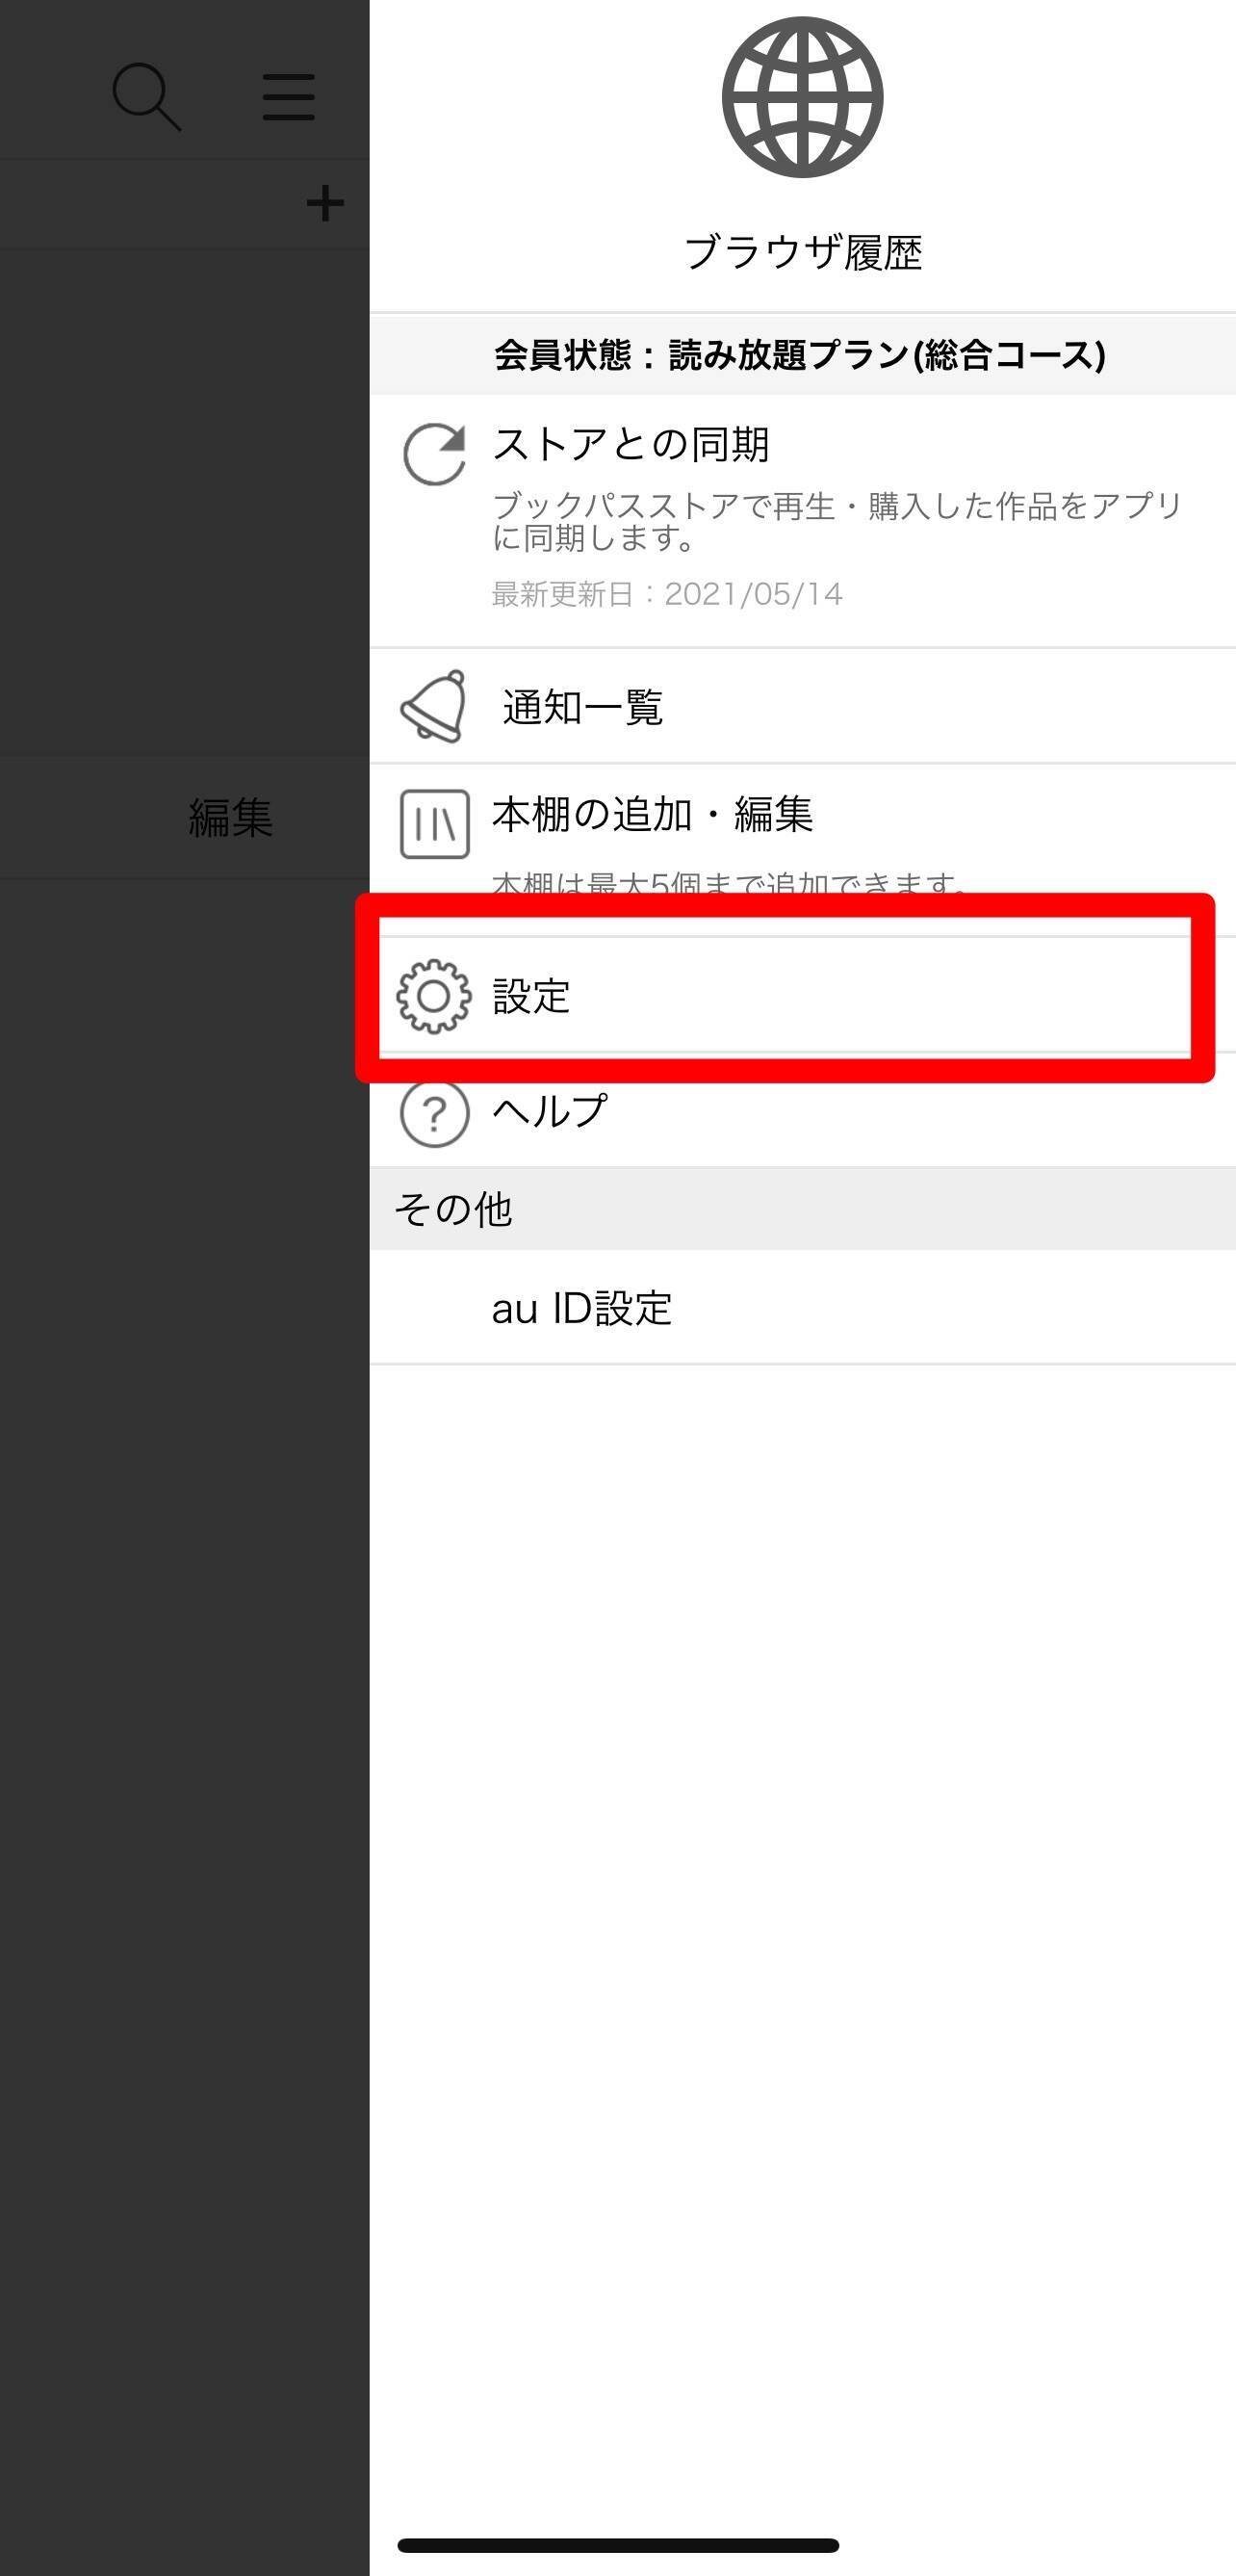The width and height of the screenshot is (1236, 2576).
Task: Tap the globe browser history icon
Action: pyautogui.click(x=802, y=97)
